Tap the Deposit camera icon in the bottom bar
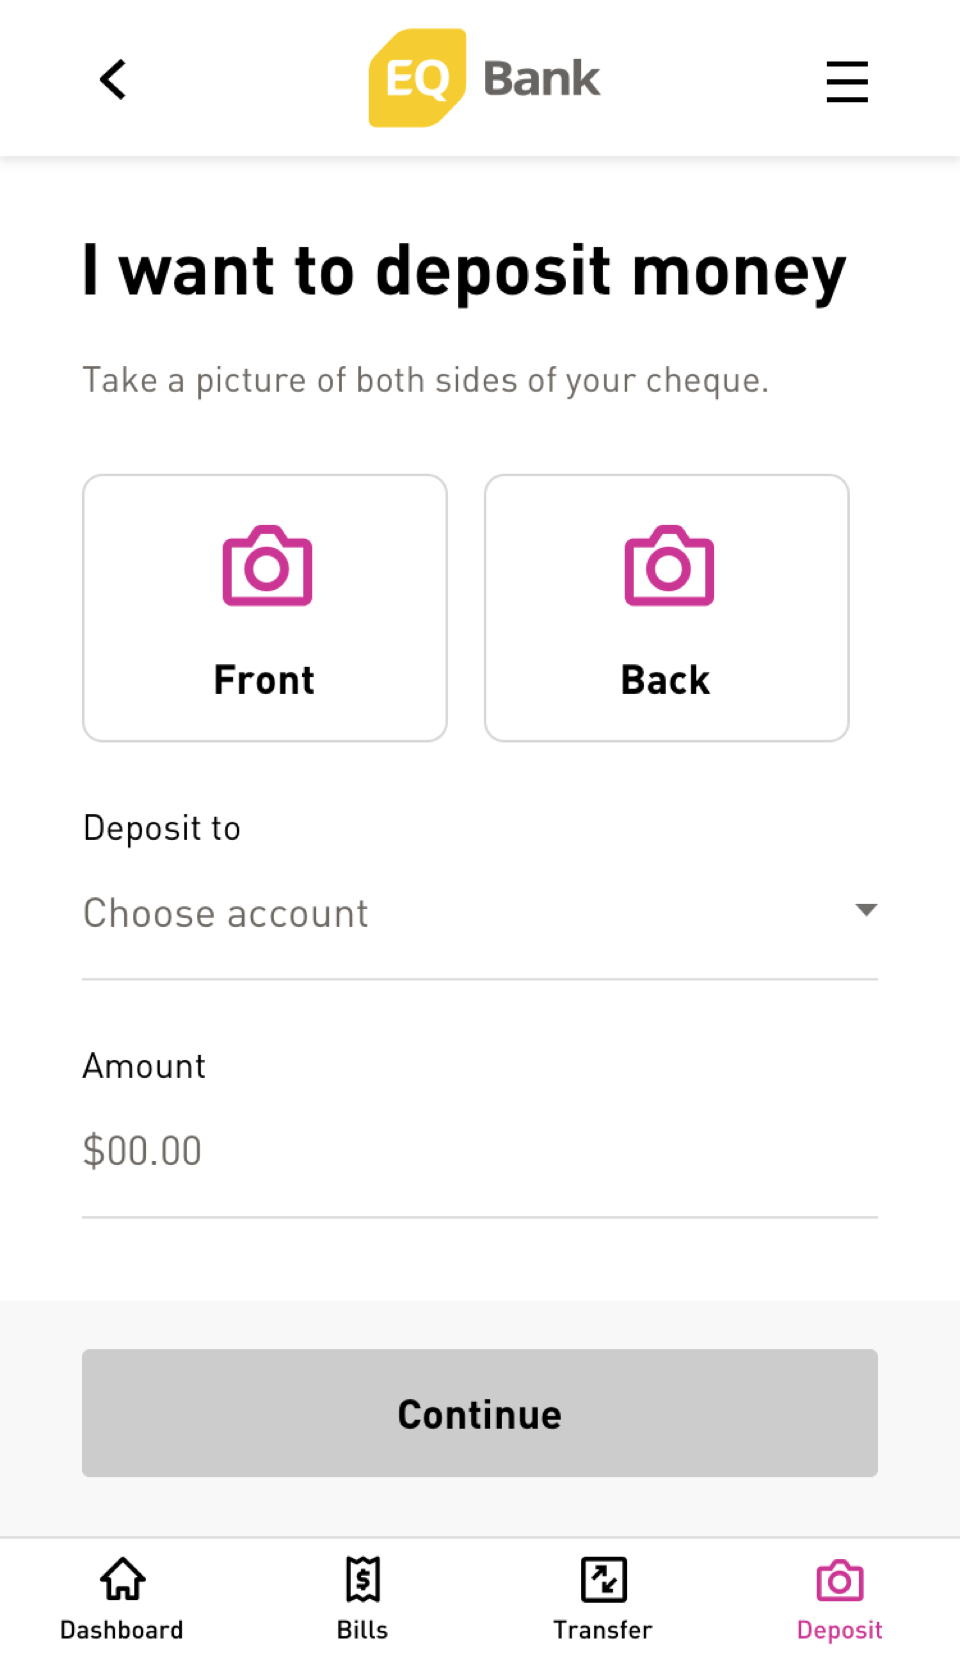This screenshot has height=1659, width=960. click(x=839, y=1580)
